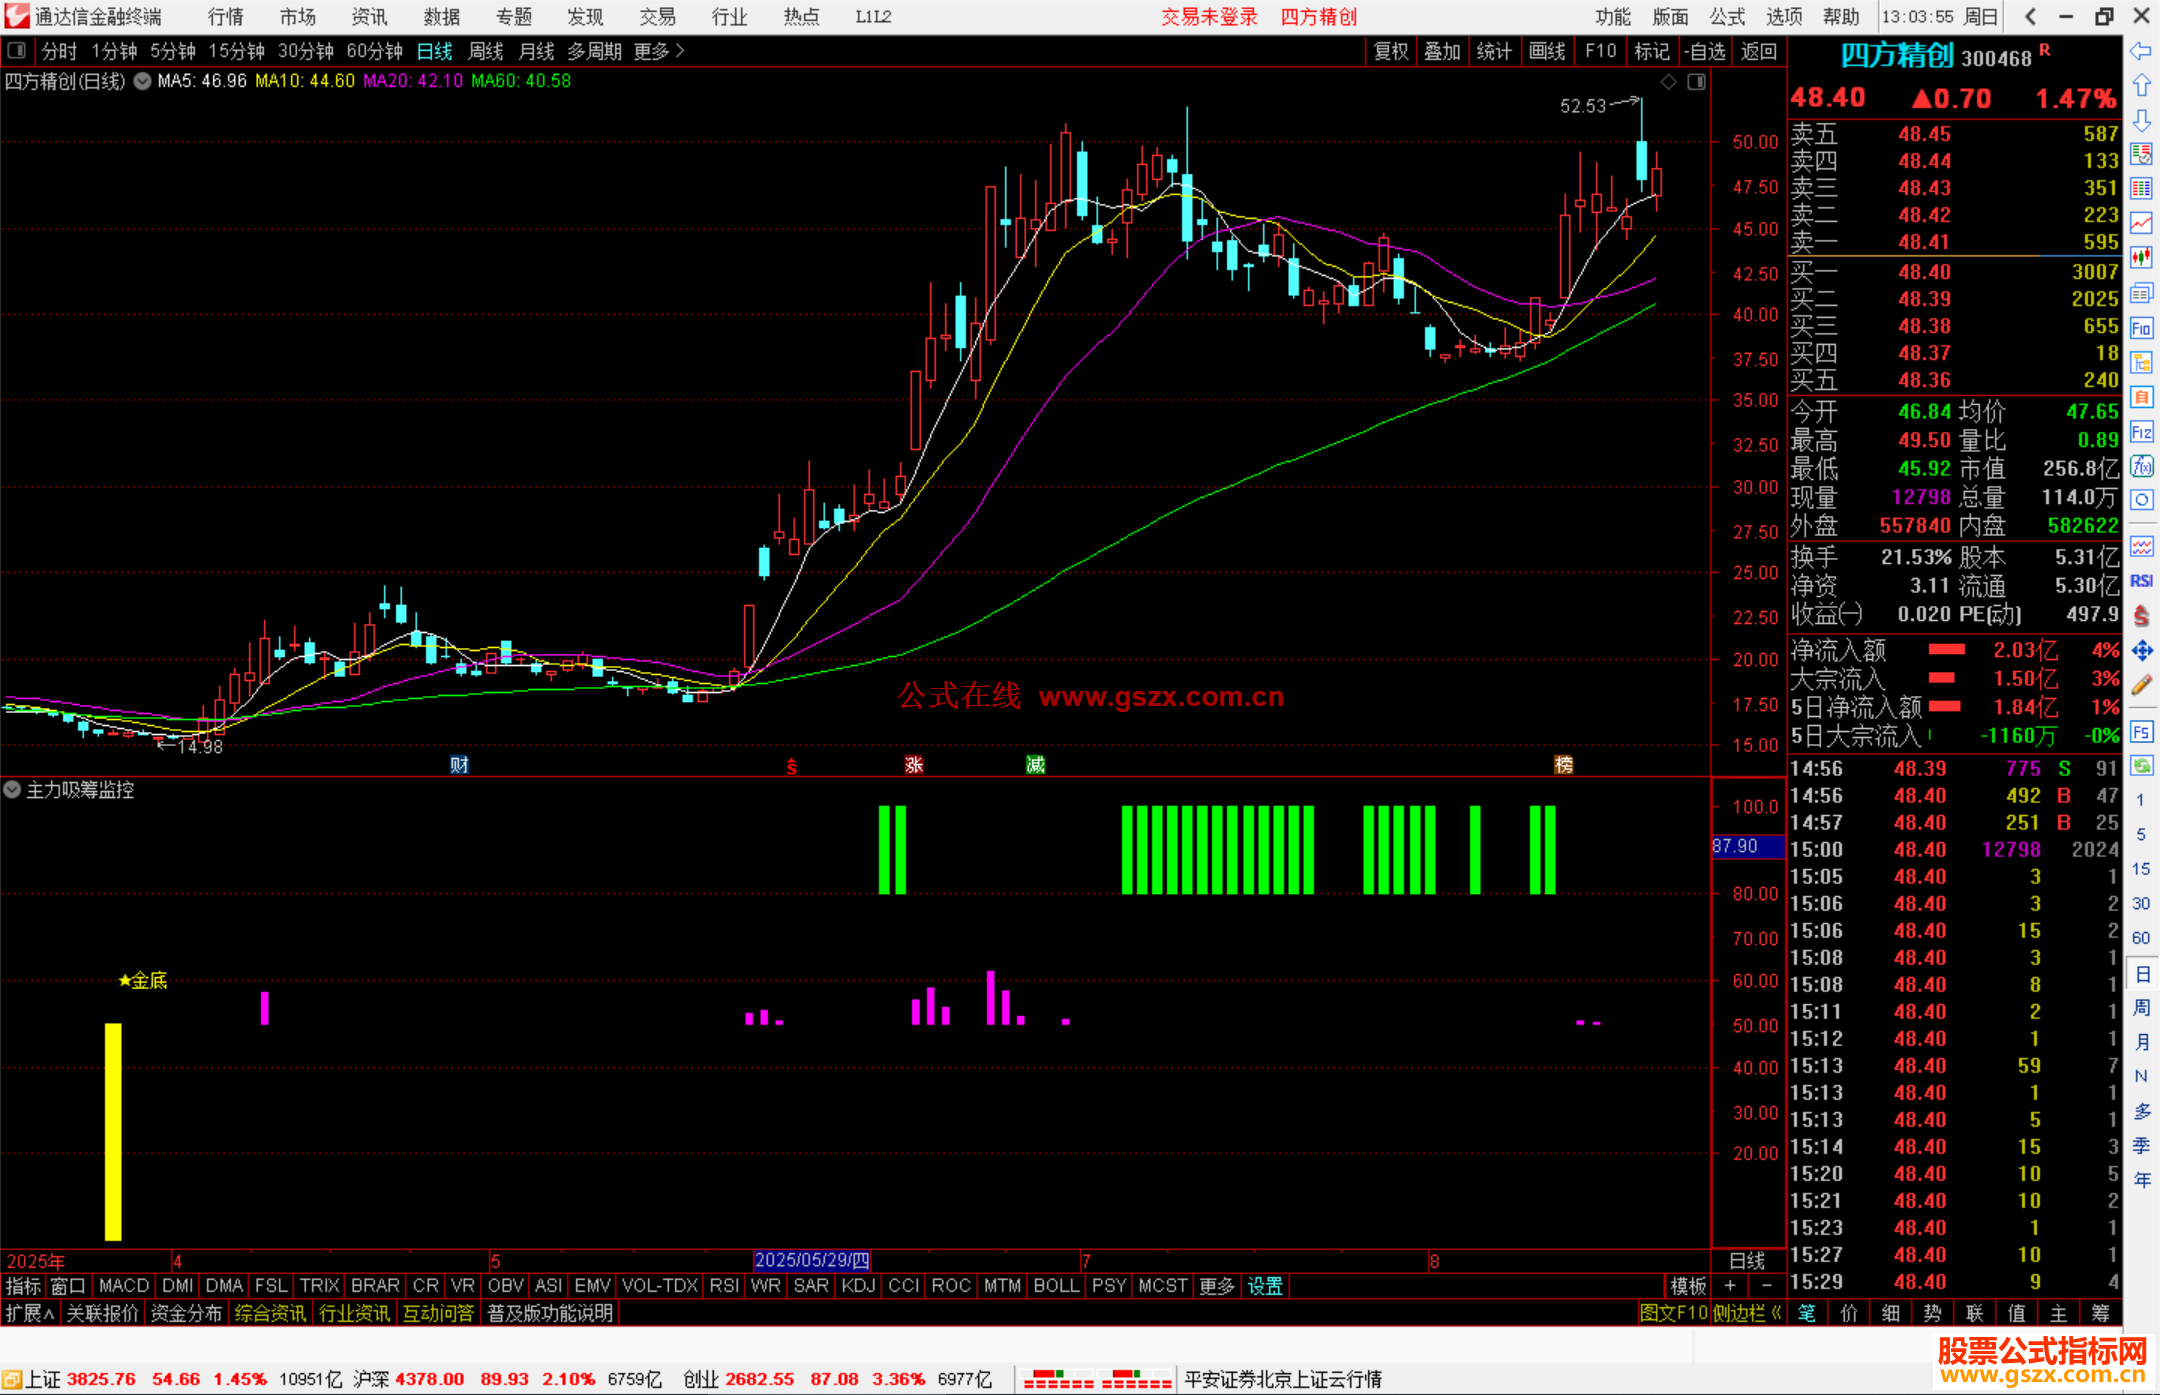Select the blue four-arrow move tool icon
The image size is (2160, 1395).
(x=2141, y=651)
